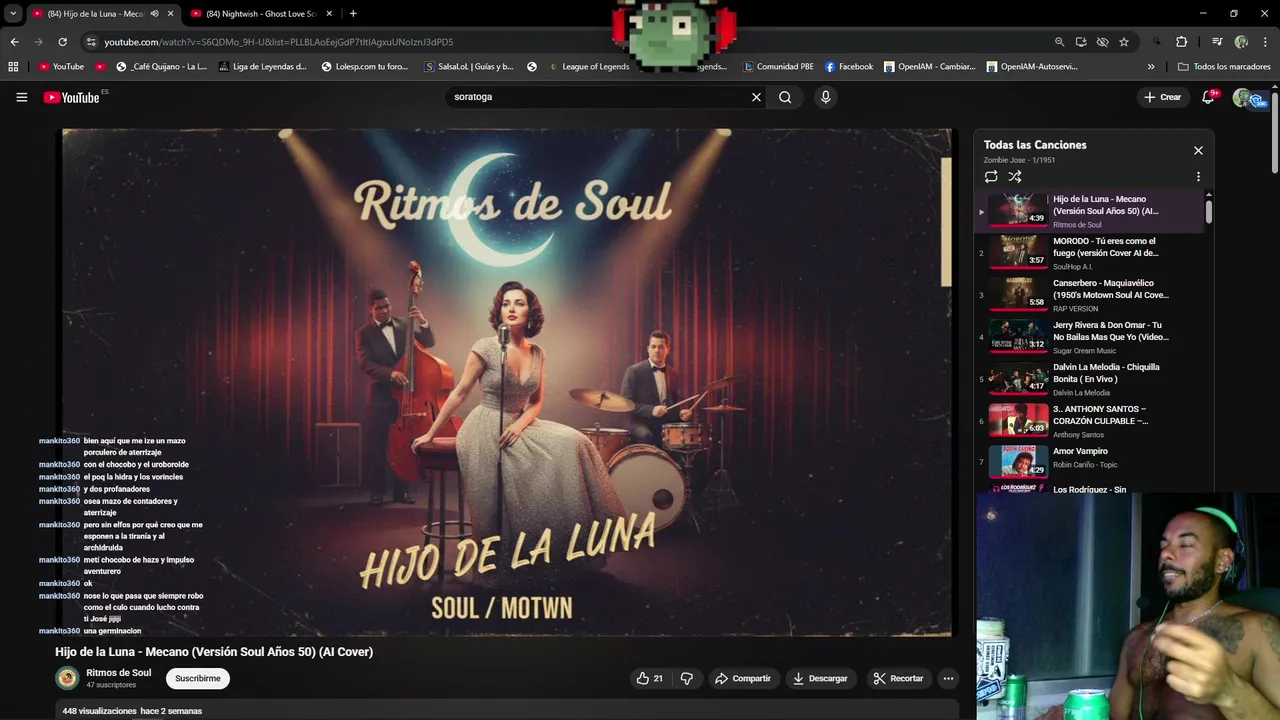Bookmark this page with the star

(x=1124, y=42)
